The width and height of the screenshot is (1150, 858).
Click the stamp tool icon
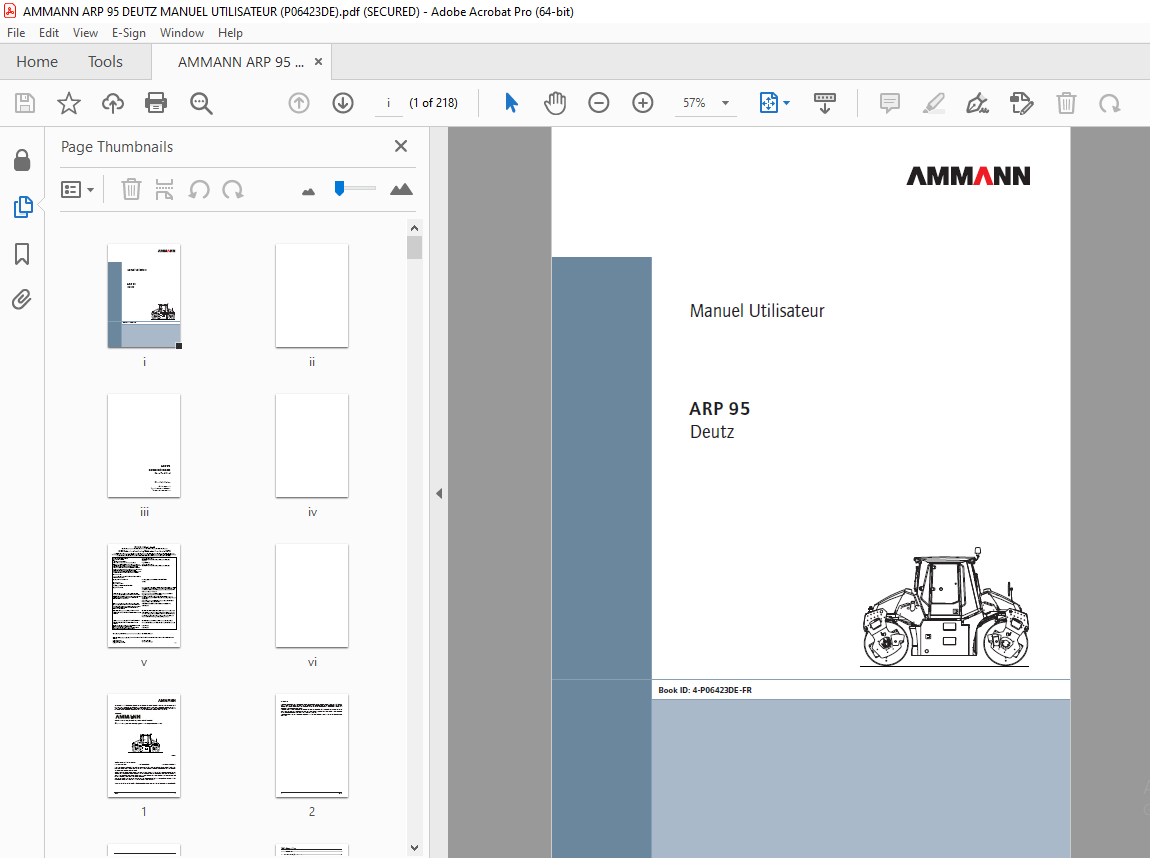click(x=1022, y=103)
